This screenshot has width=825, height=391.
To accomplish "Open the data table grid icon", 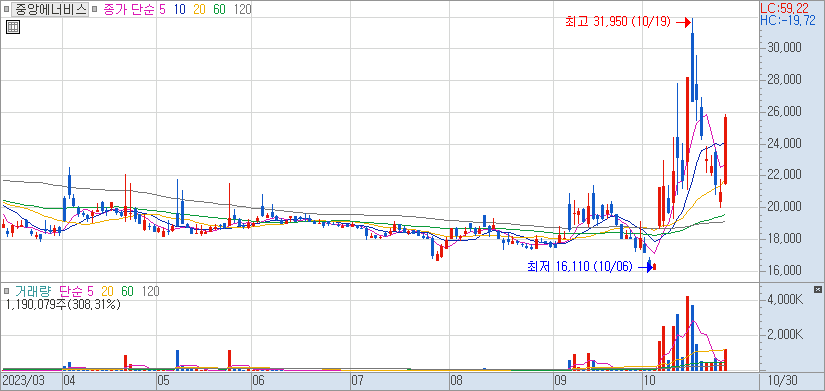I will click(13, 28).
